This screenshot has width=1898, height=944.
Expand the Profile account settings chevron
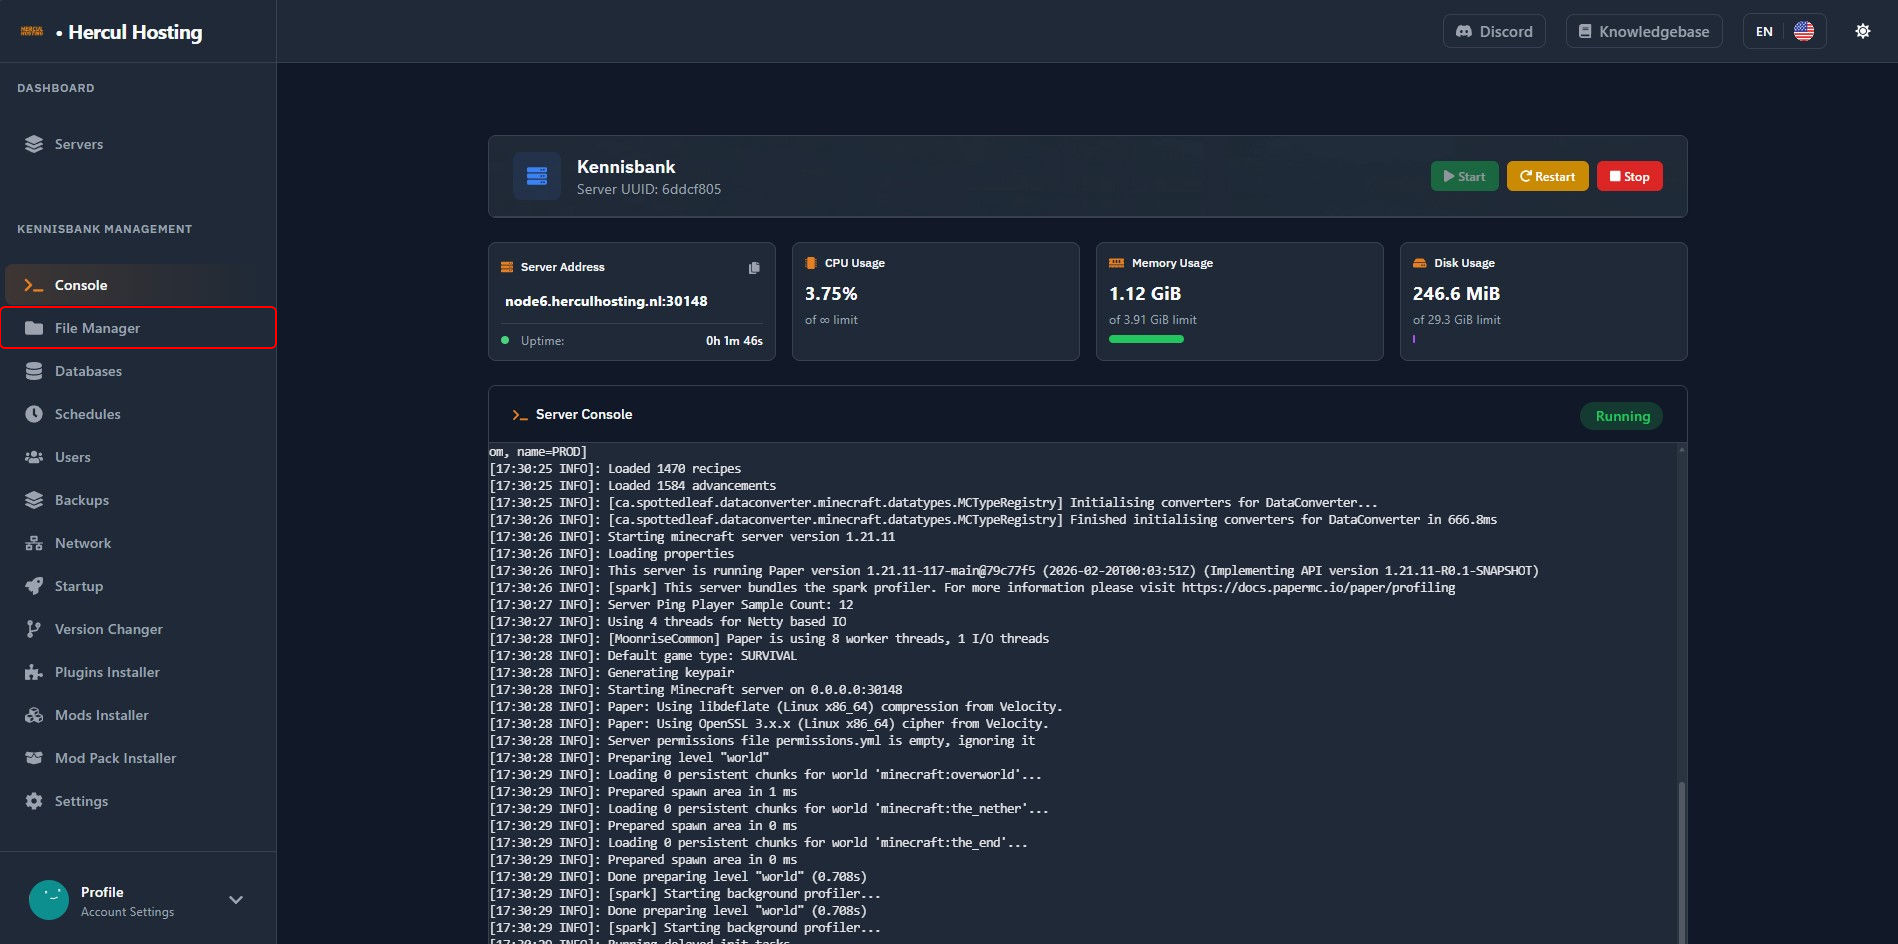236,900
